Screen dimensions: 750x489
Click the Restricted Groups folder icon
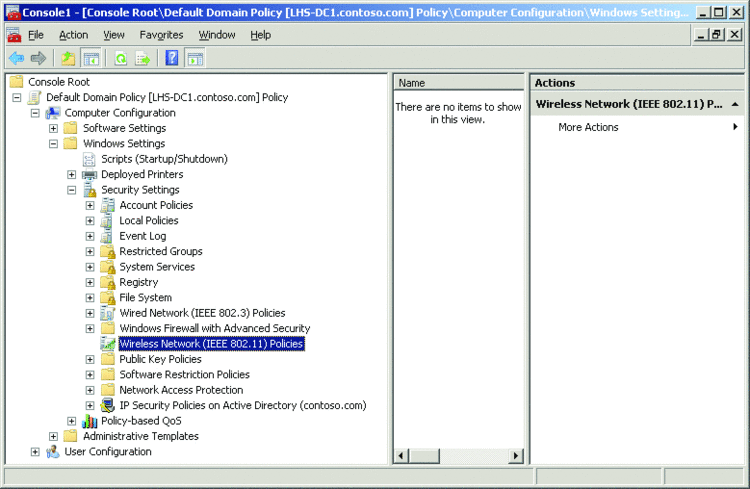(108, 252)
